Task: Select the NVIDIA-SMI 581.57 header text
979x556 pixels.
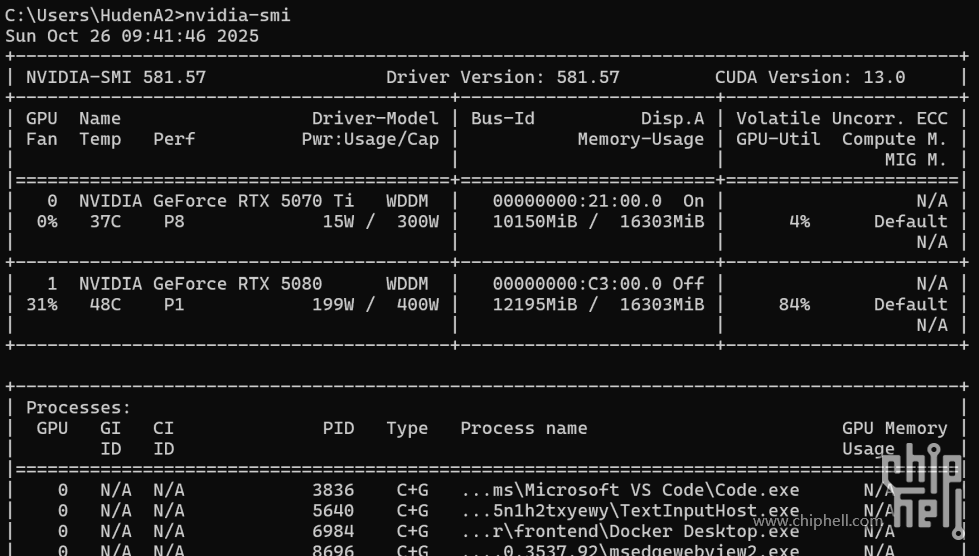Action: tap(116, 77)
